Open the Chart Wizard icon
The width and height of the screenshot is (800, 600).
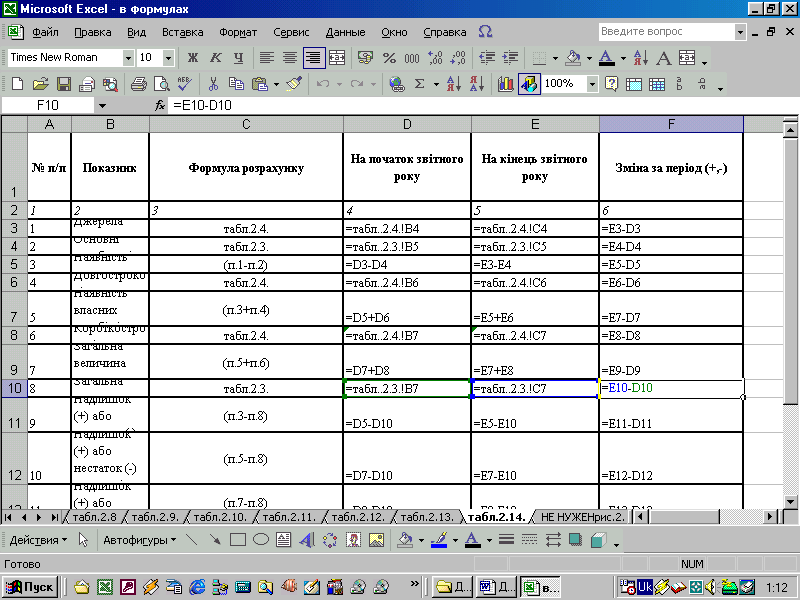tap(505, 84)
